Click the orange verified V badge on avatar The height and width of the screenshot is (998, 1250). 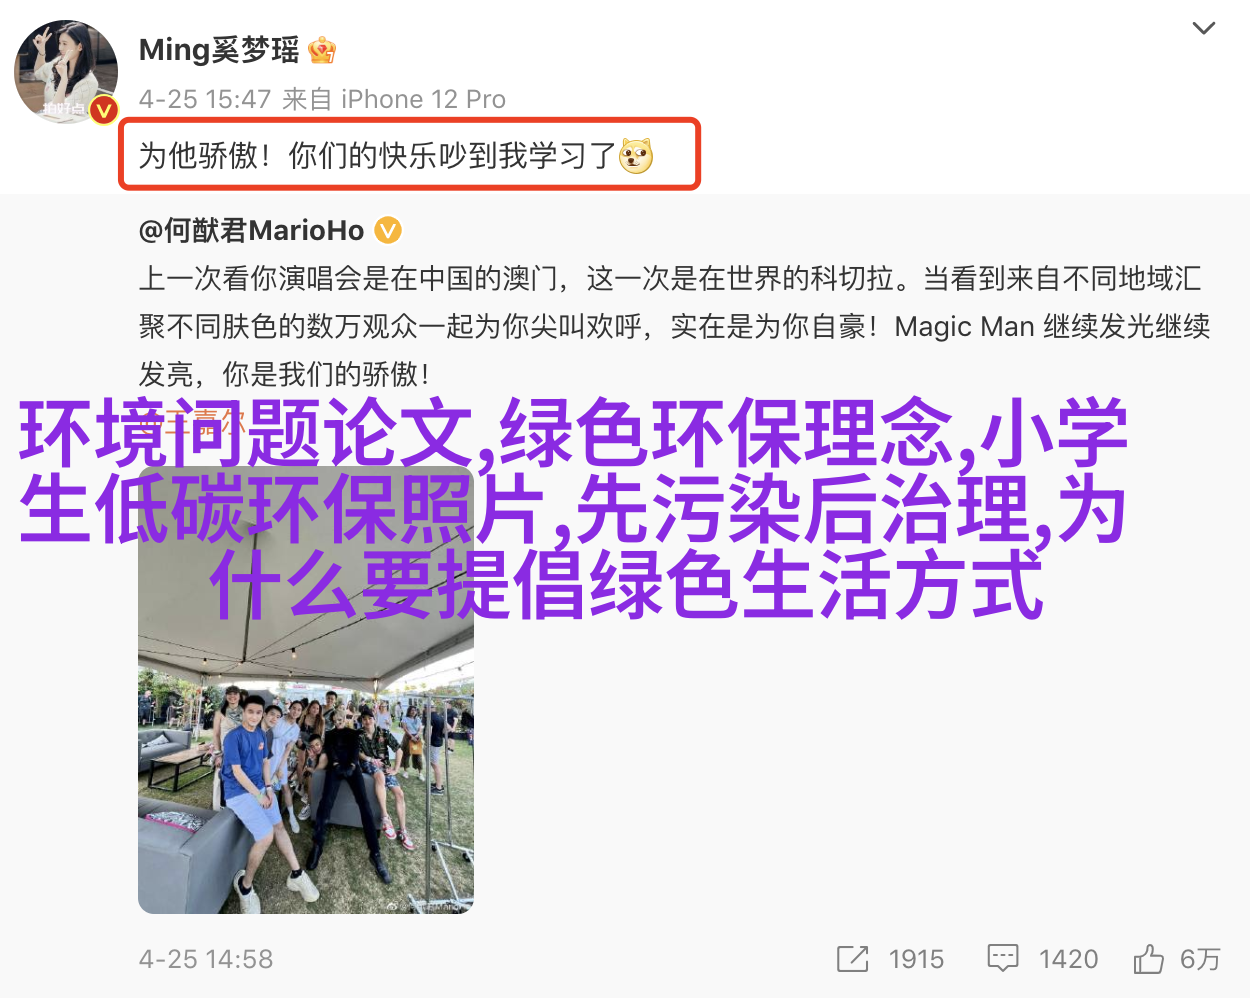pyautogui.click(x=104, y=110)
